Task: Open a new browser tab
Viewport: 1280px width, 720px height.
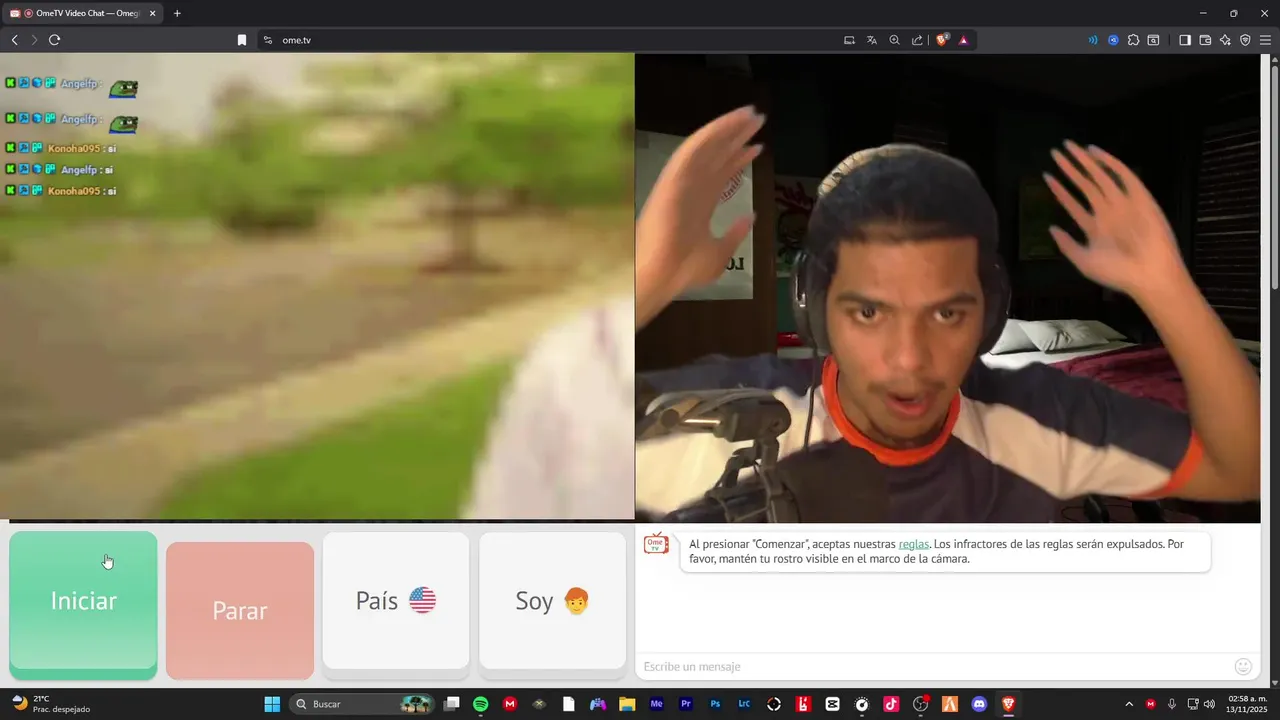Action: point(177,13)
